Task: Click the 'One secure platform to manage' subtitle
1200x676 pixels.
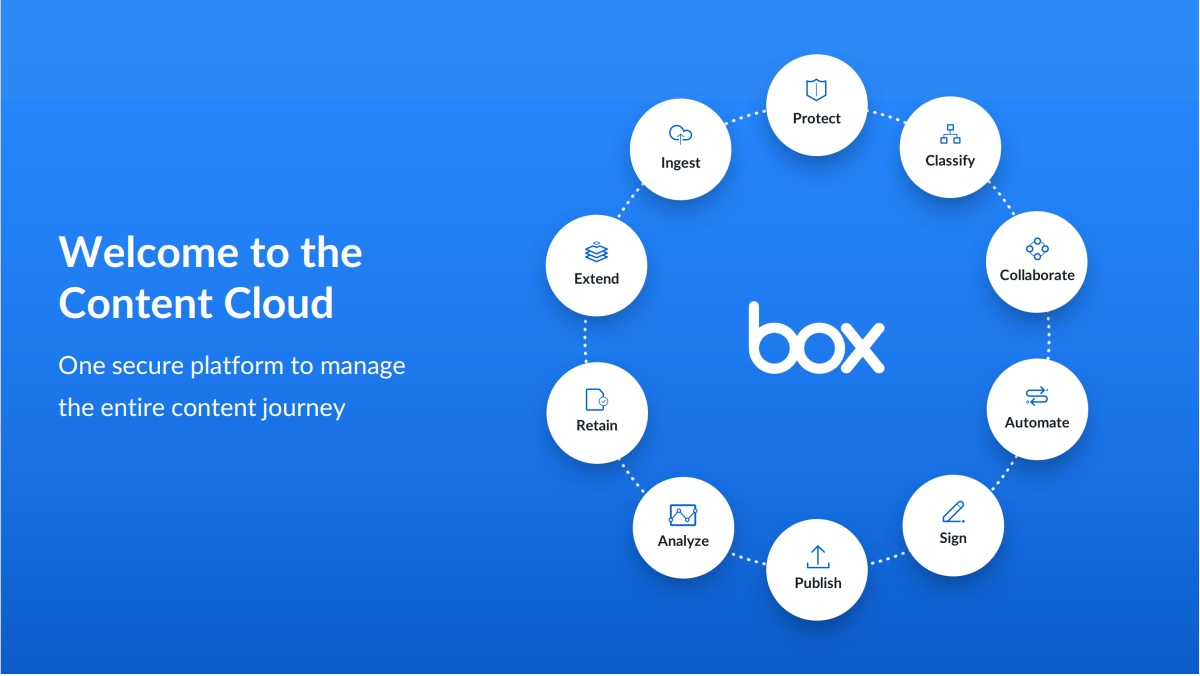Action: click(232, 366)
